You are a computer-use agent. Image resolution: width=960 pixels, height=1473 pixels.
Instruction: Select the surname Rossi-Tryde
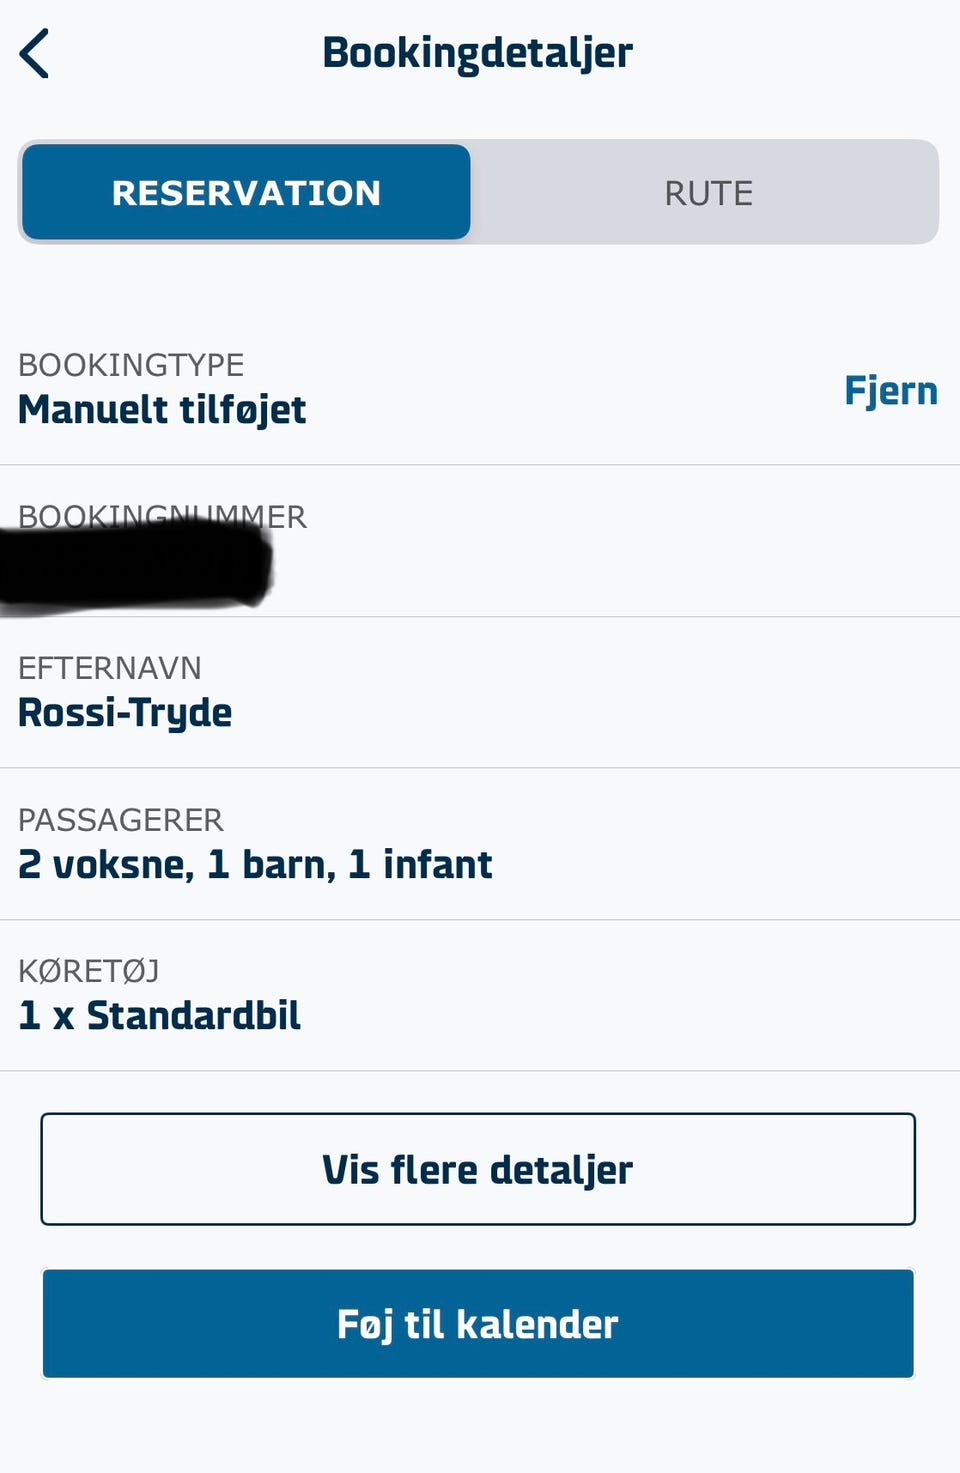(125, 713)
